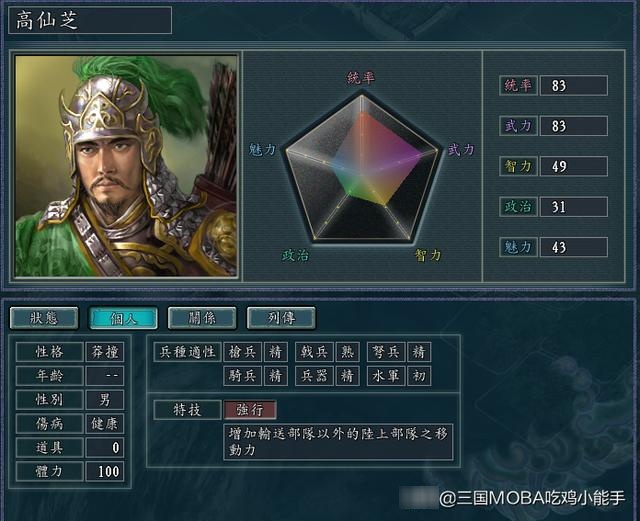Select the 個人 tab
640x521 pixels.
[123, 318]
